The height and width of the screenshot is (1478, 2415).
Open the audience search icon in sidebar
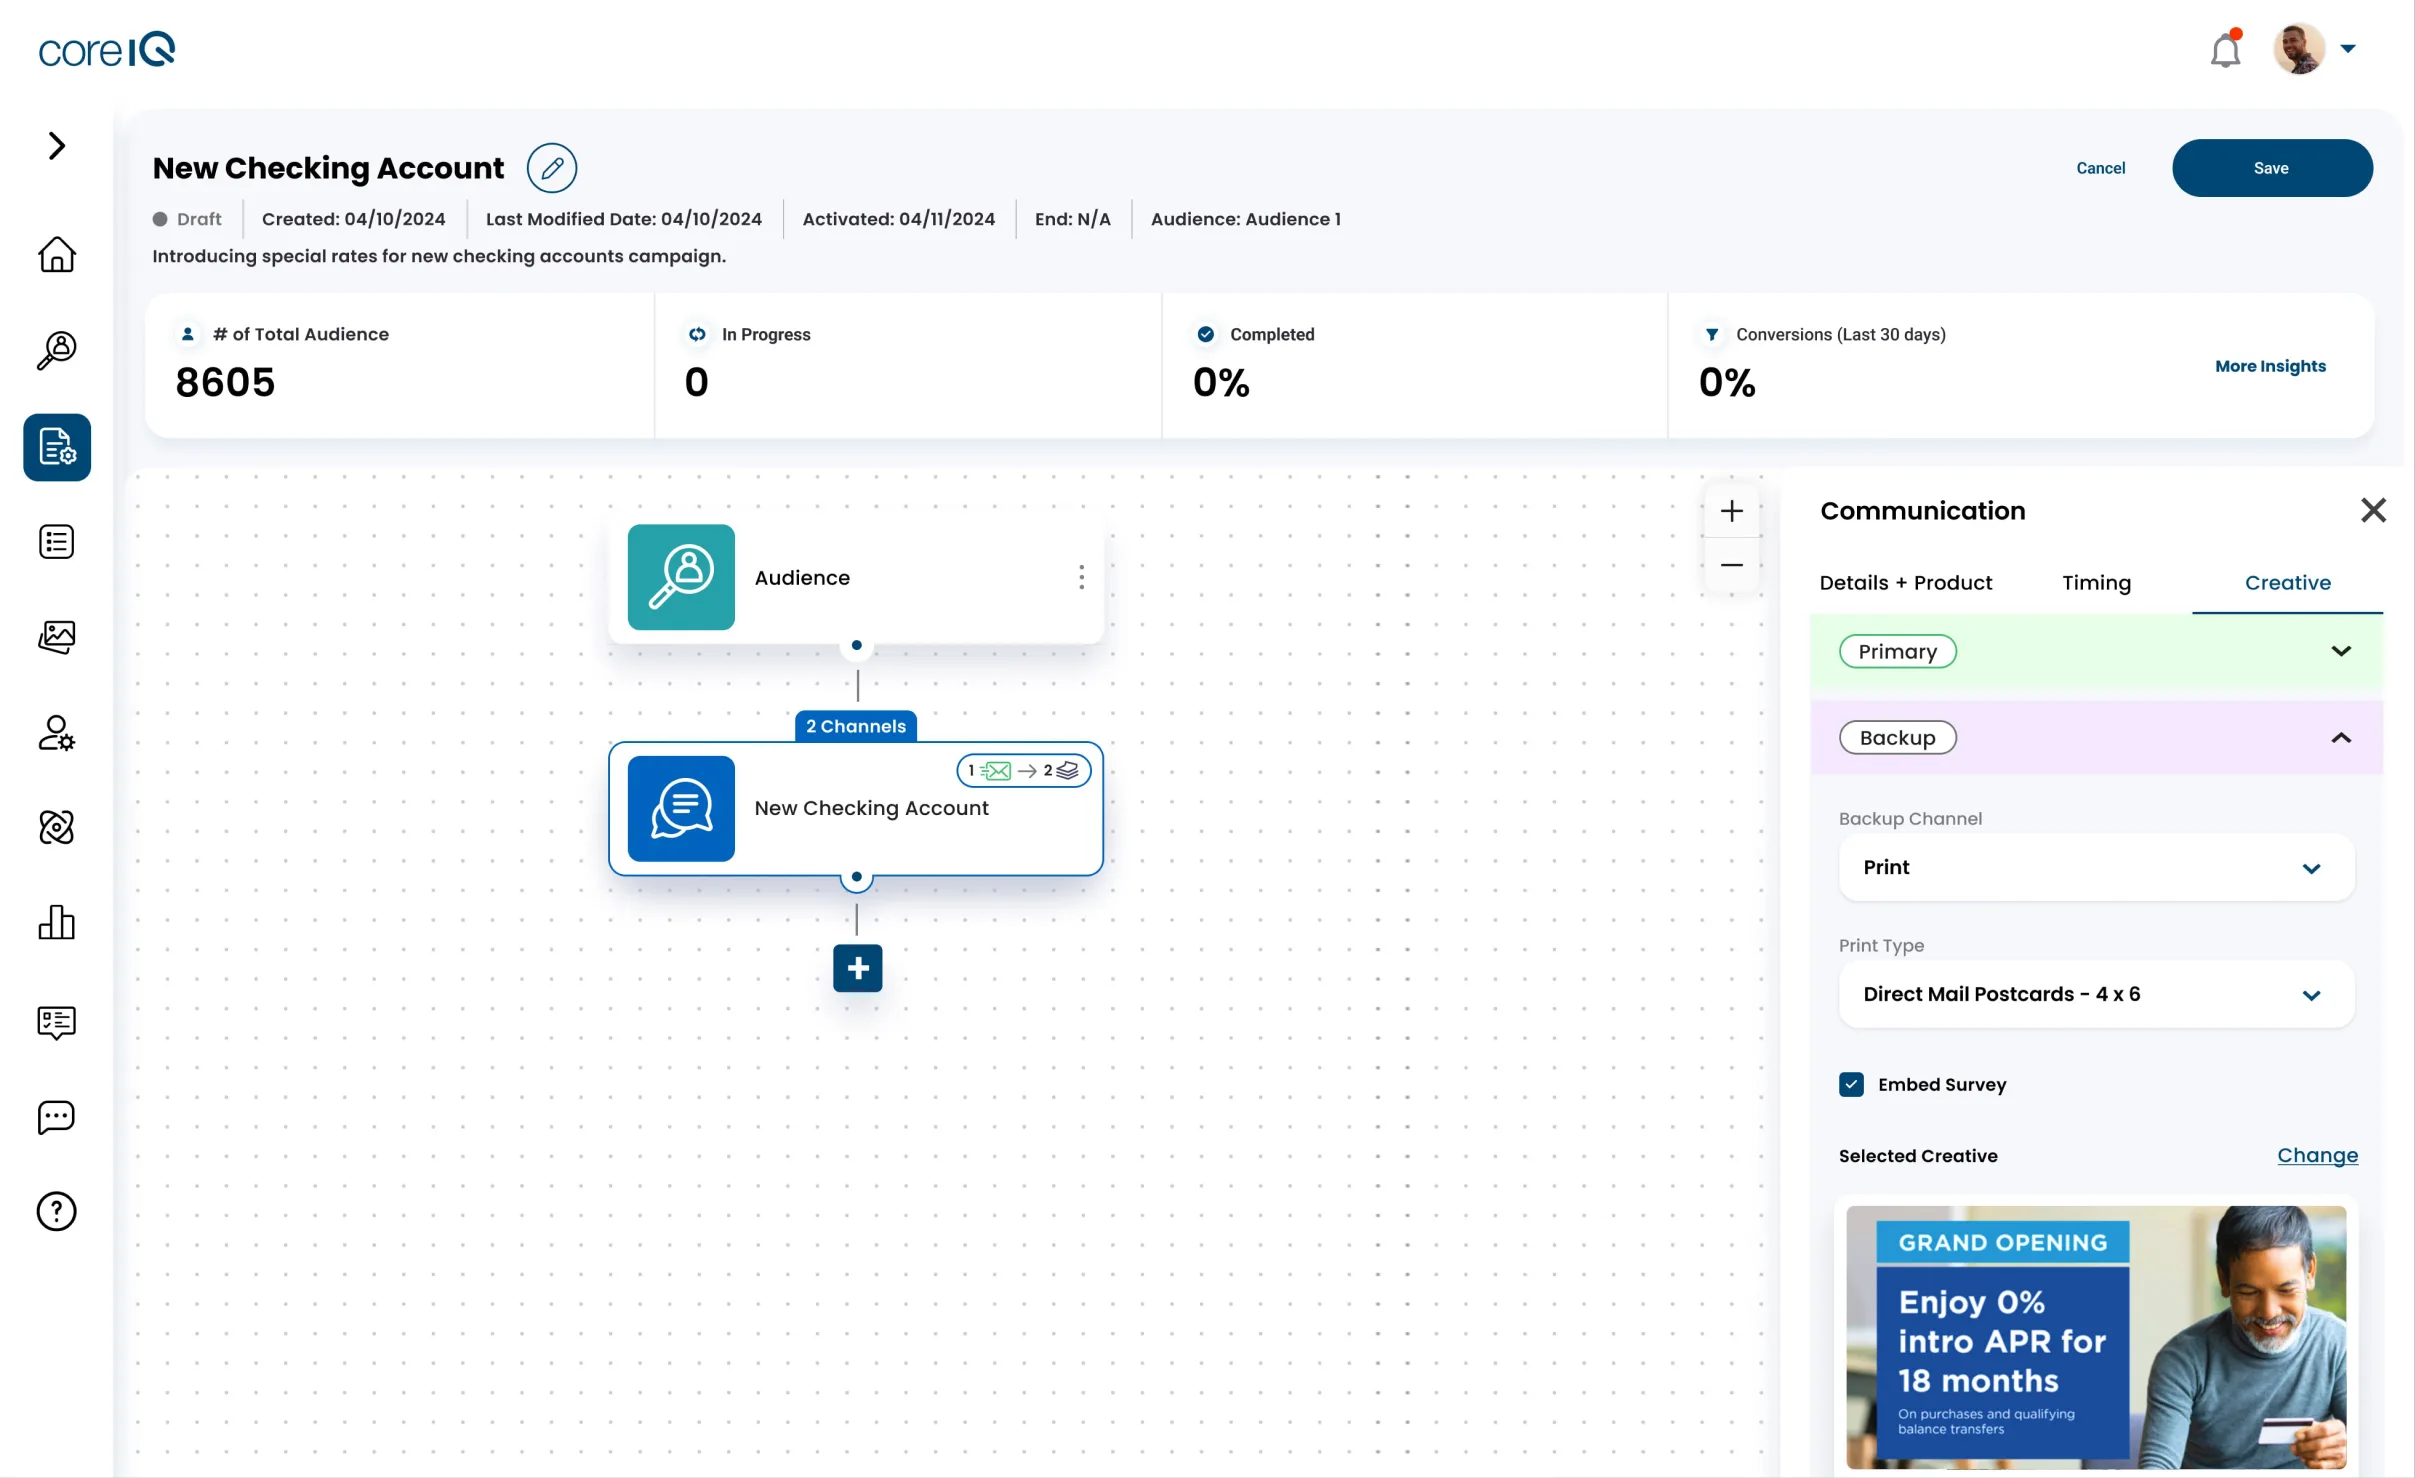[x=57, y=351]
